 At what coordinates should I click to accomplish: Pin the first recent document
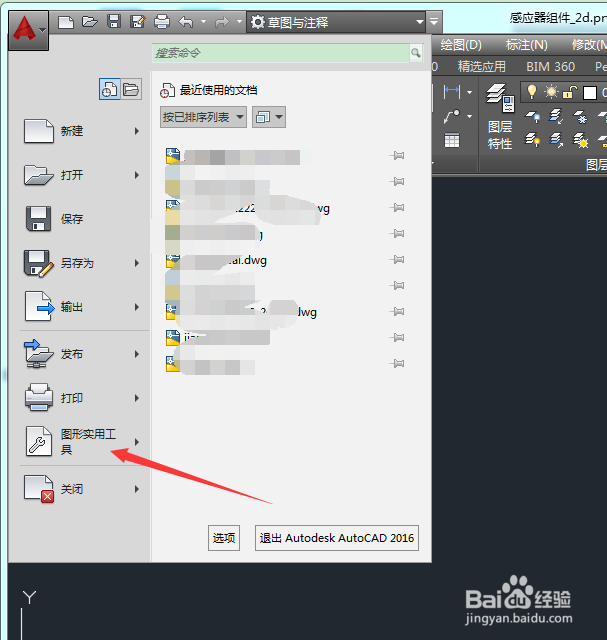tap(397, 156)
